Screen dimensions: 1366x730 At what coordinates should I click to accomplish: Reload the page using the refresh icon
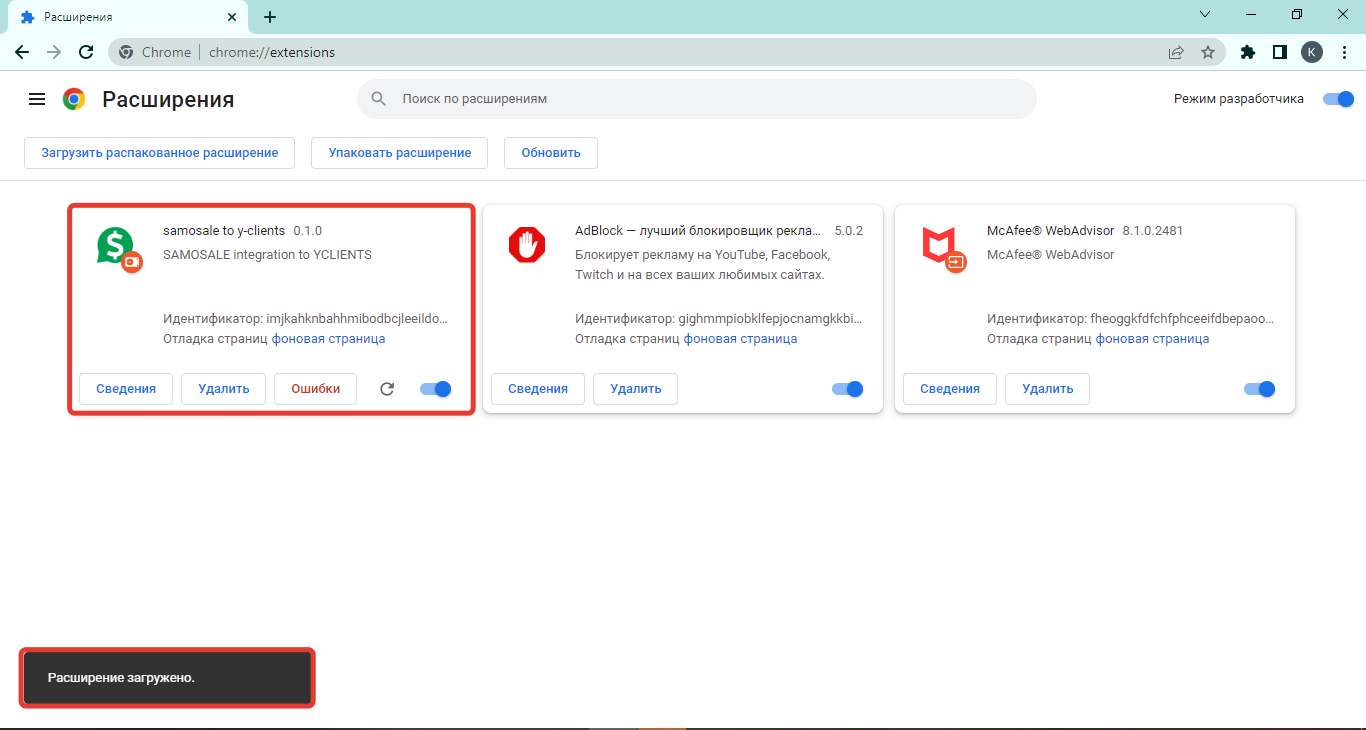86,52
